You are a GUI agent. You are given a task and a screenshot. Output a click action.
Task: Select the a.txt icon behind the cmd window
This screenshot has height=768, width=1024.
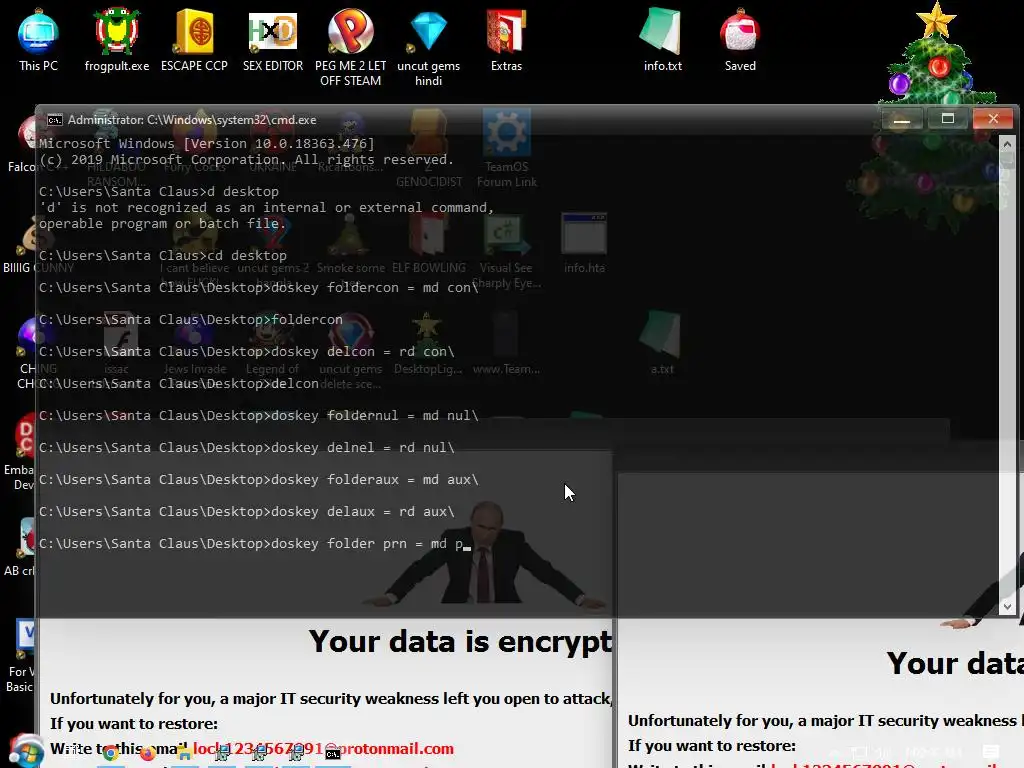coord(662,343)
